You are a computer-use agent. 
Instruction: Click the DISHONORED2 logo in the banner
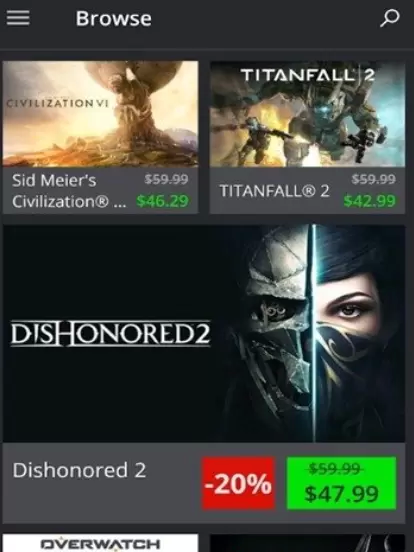click(111, 333)
